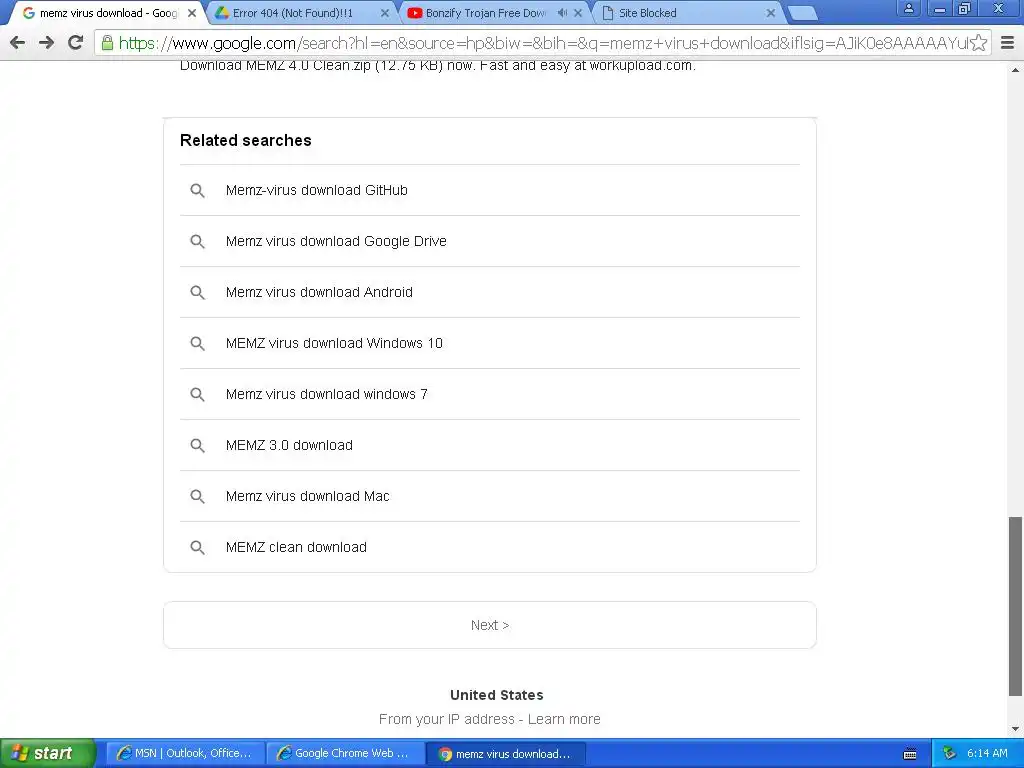This screenshot has width=1024, height=768.
Task: Switch to the Error 404 (Not Found) tab
Action: (300, 13)
